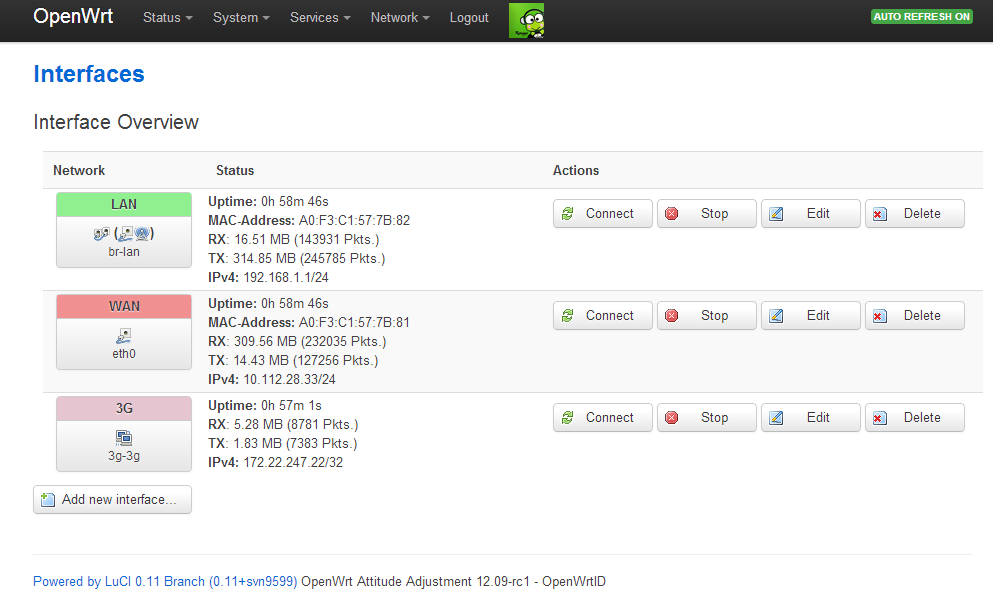Delete the WAN interface
Screen dimensions: 993x589
914,316
